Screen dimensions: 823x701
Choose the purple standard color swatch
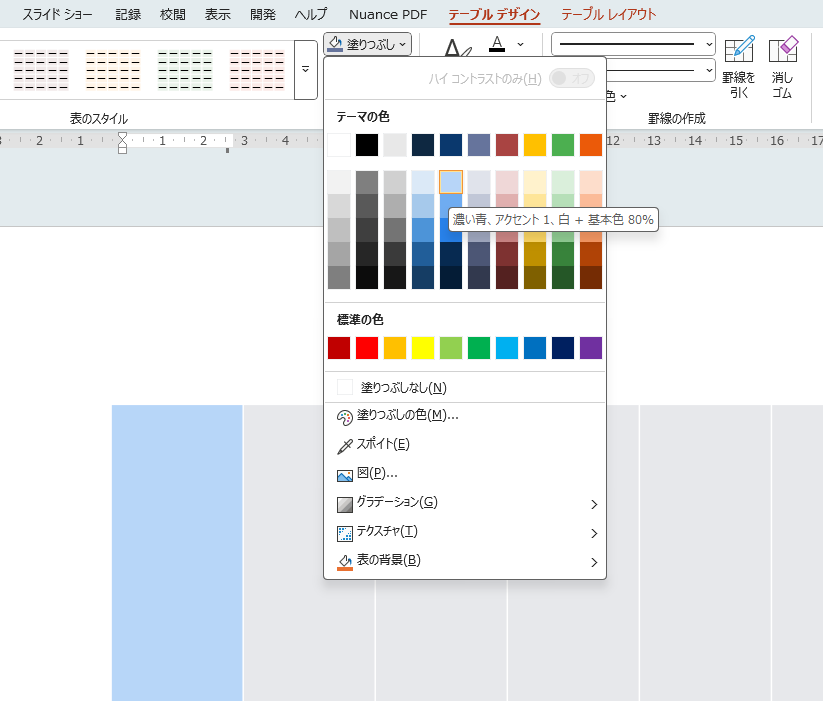coord(591,348)
